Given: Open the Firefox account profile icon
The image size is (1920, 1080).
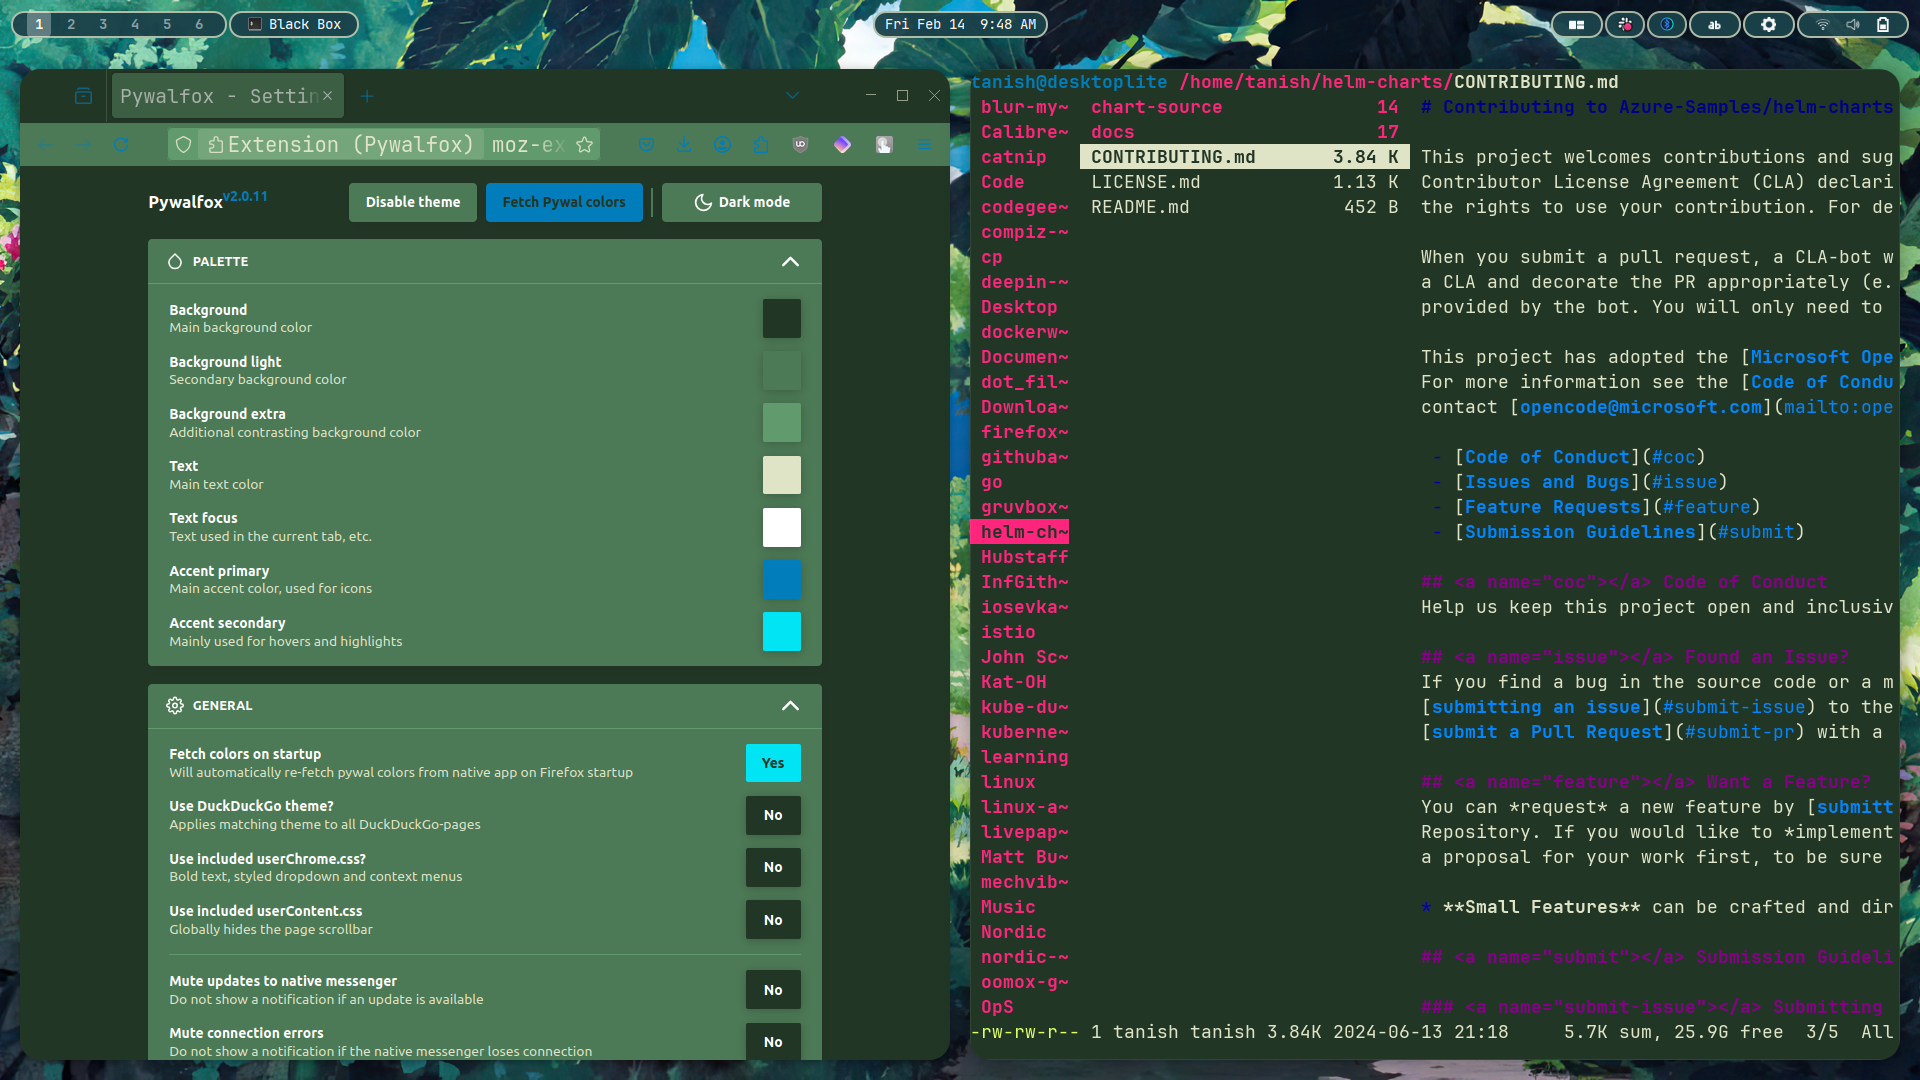Looking at the screenshot, I should click(722, 145).
